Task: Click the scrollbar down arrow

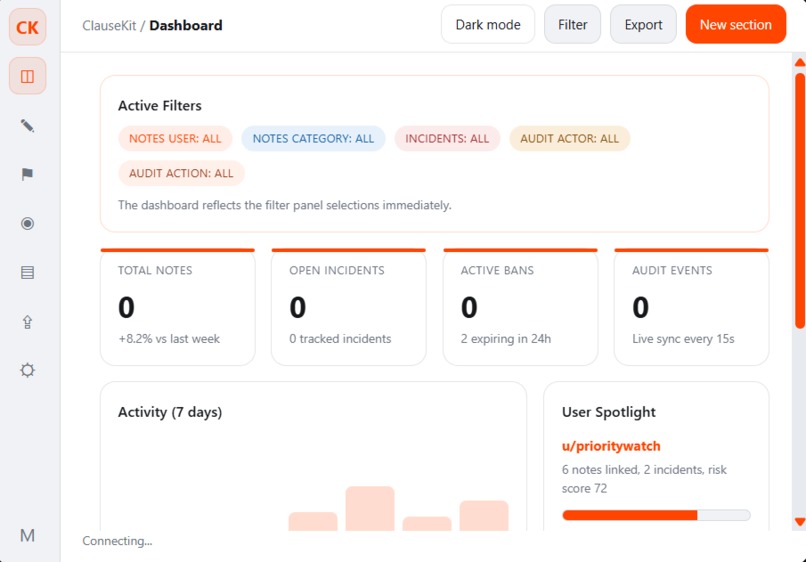Action: (800, 521)
